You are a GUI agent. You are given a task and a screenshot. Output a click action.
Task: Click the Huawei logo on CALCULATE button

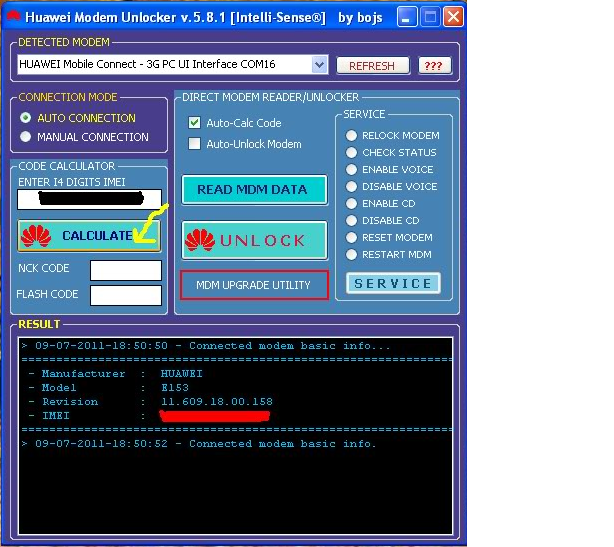36,236
